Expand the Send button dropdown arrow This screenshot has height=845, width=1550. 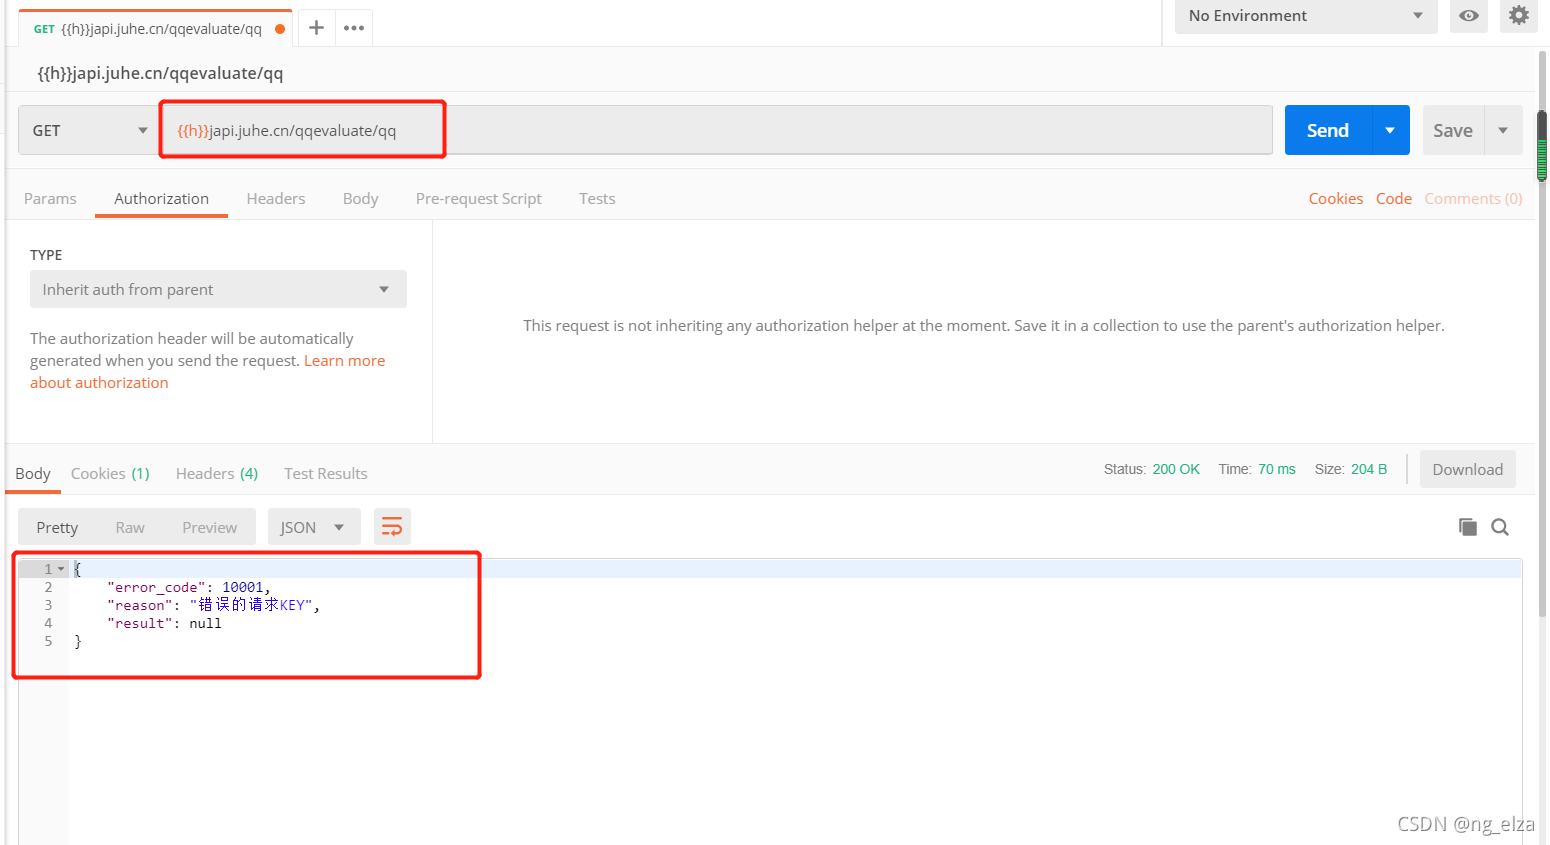1390,130
